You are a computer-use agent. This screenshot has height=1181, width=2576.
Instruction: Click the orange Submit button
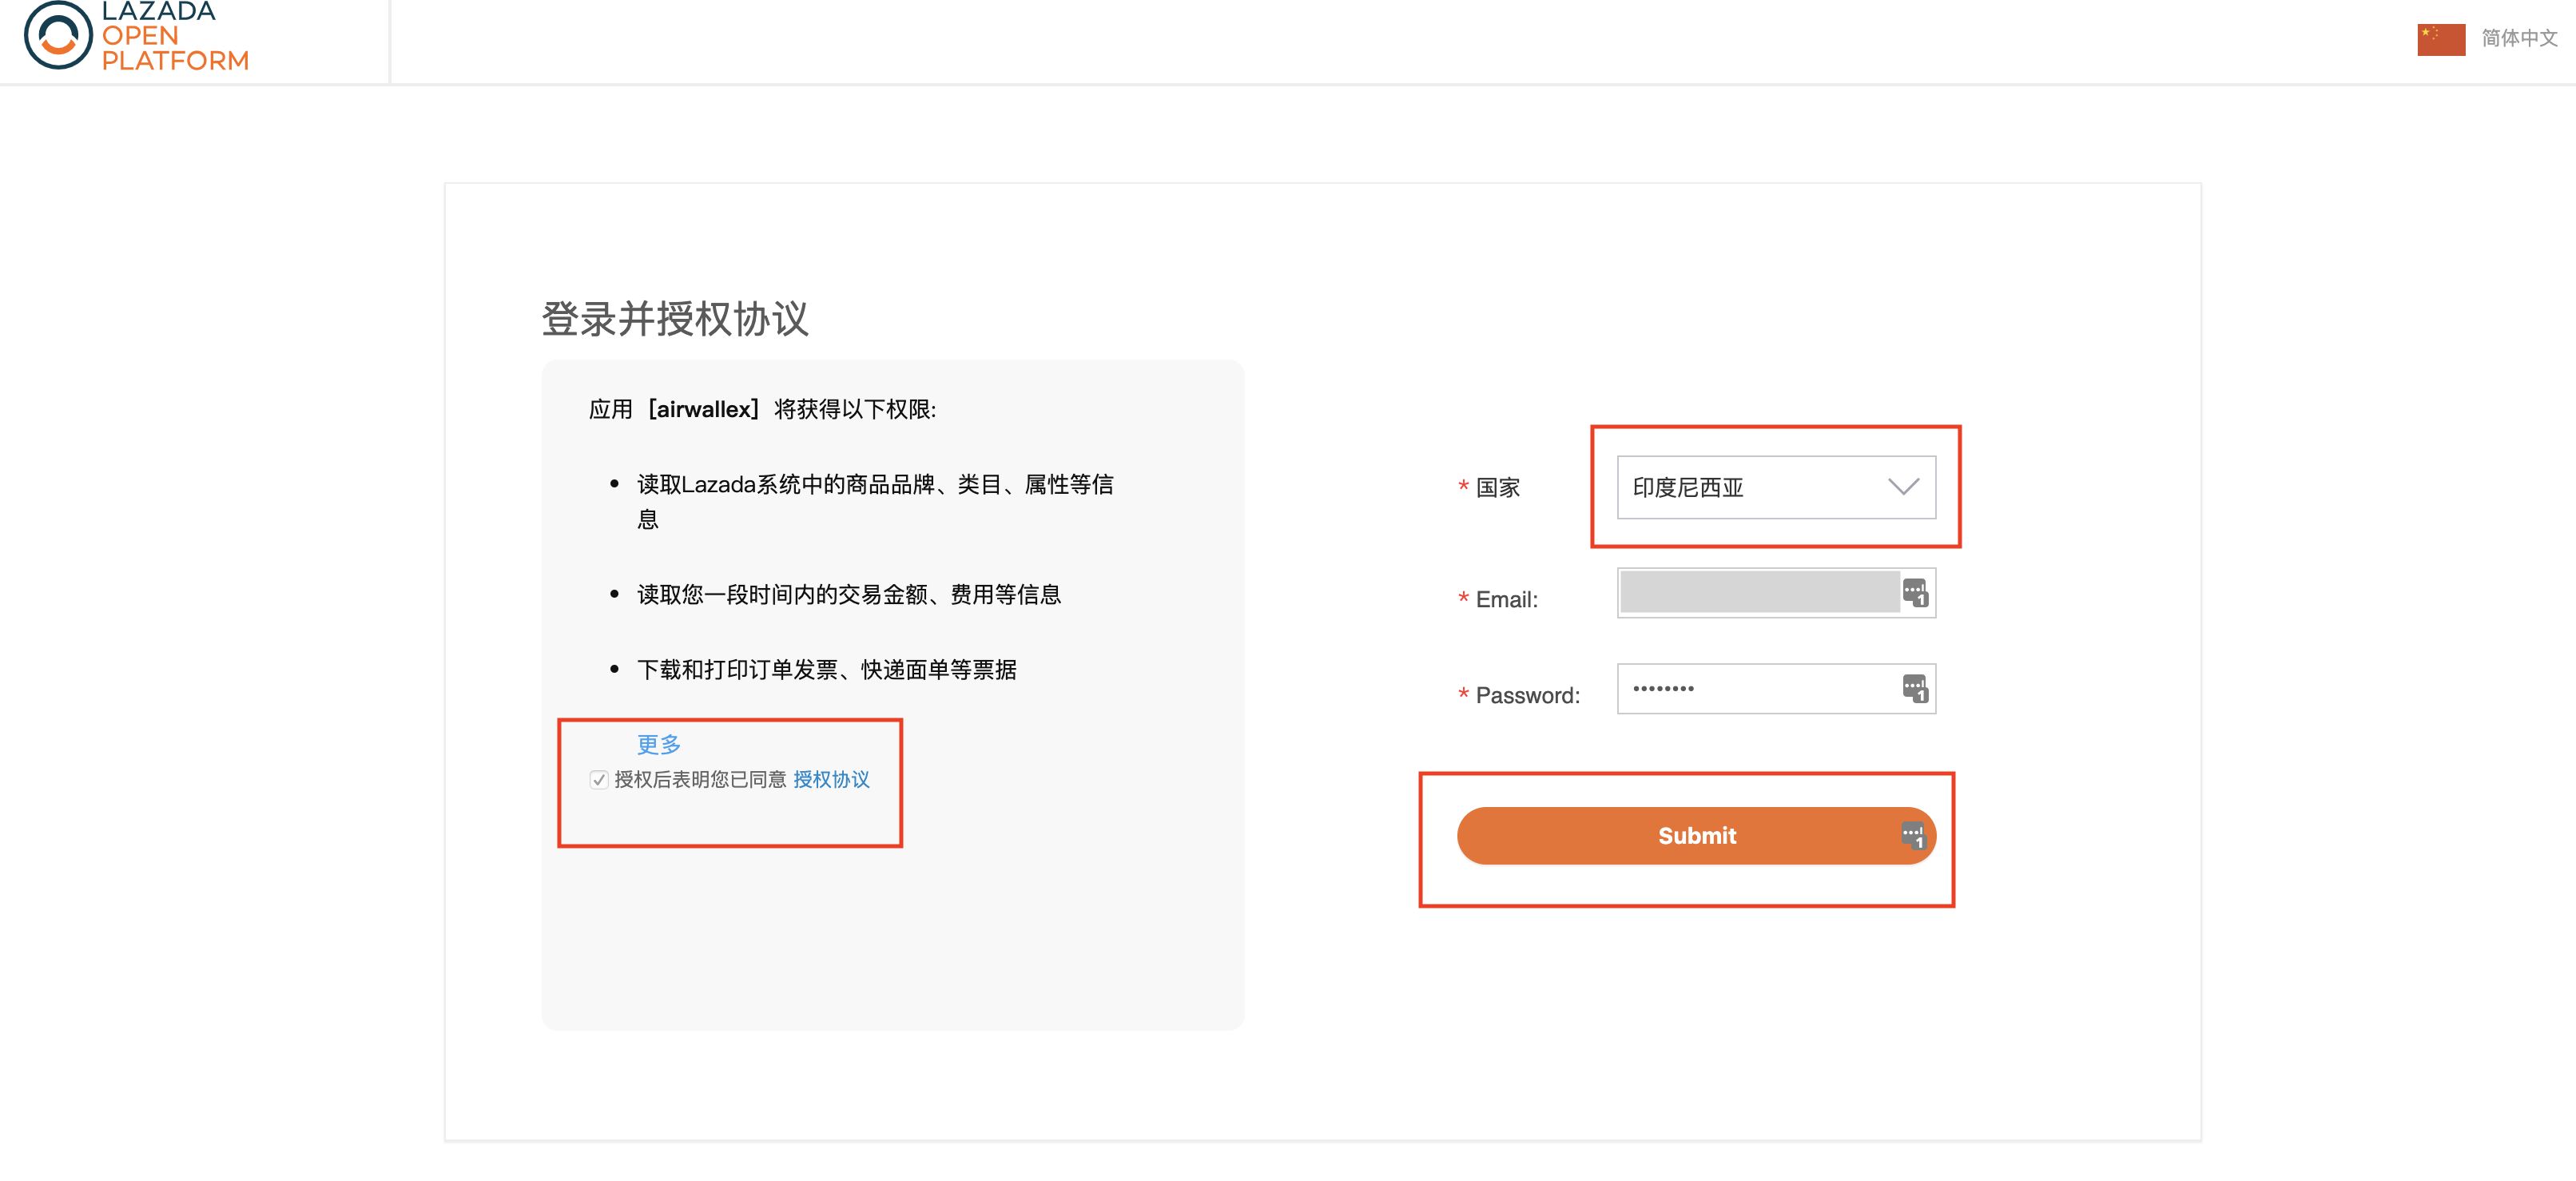click(x=1696, y=836)
